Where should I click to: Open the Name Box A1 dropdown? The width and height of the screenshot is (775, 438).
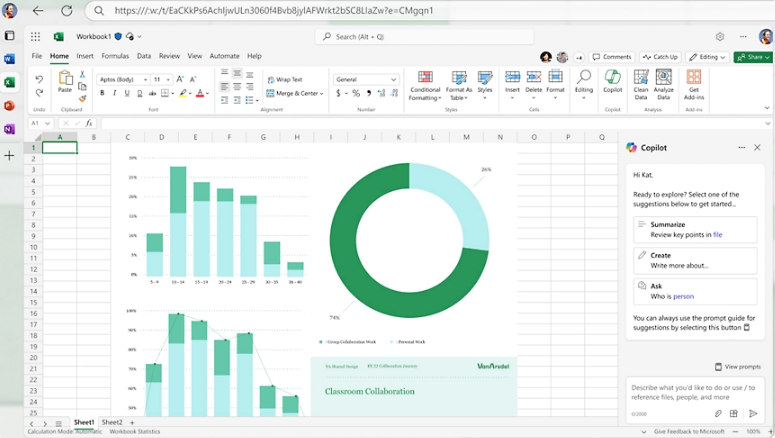[x=47, y=123]
